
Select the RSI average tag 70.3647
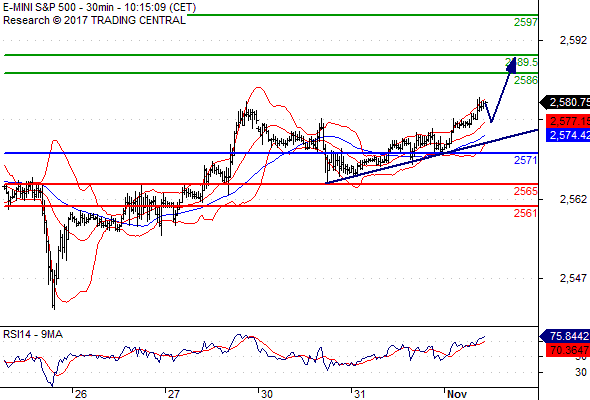(568, 350)
